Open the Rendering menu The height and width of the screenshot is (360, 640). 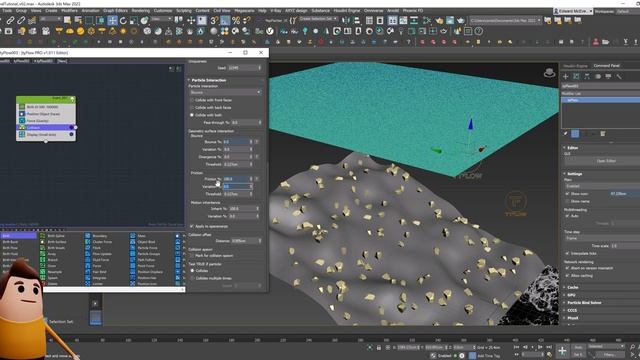[140, 11]
